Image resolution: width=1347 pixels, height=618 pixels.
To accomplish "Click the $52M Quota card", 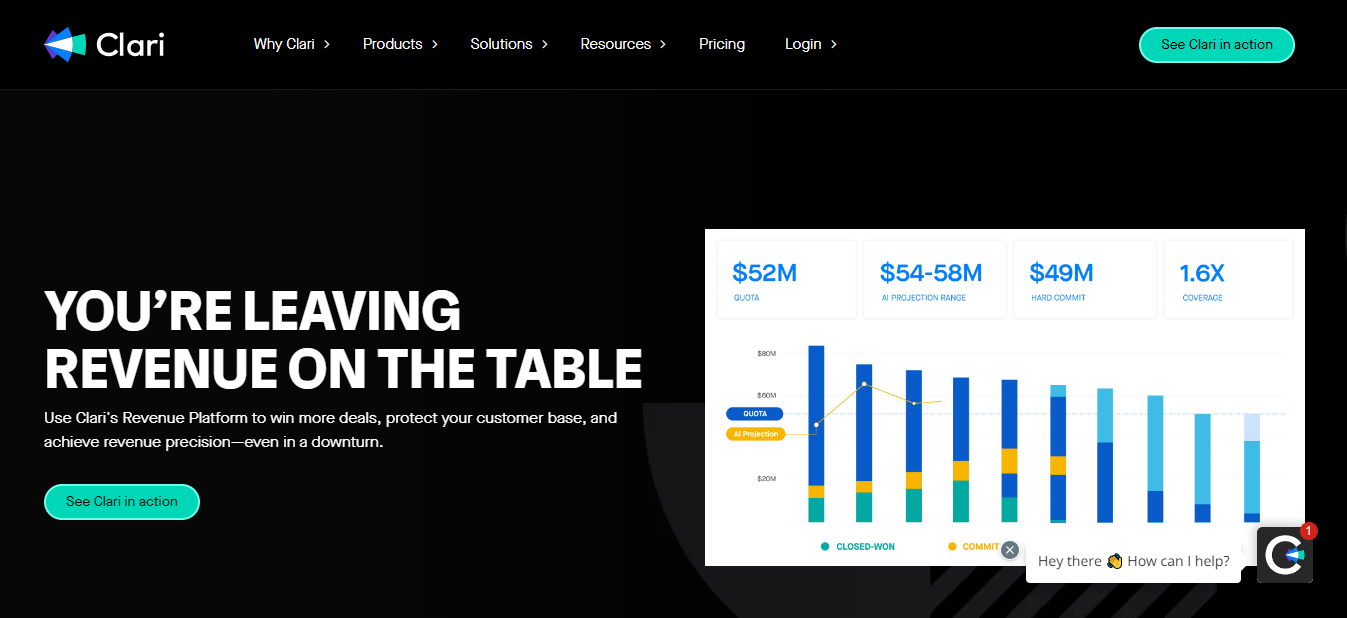I will tap(786, 280).
